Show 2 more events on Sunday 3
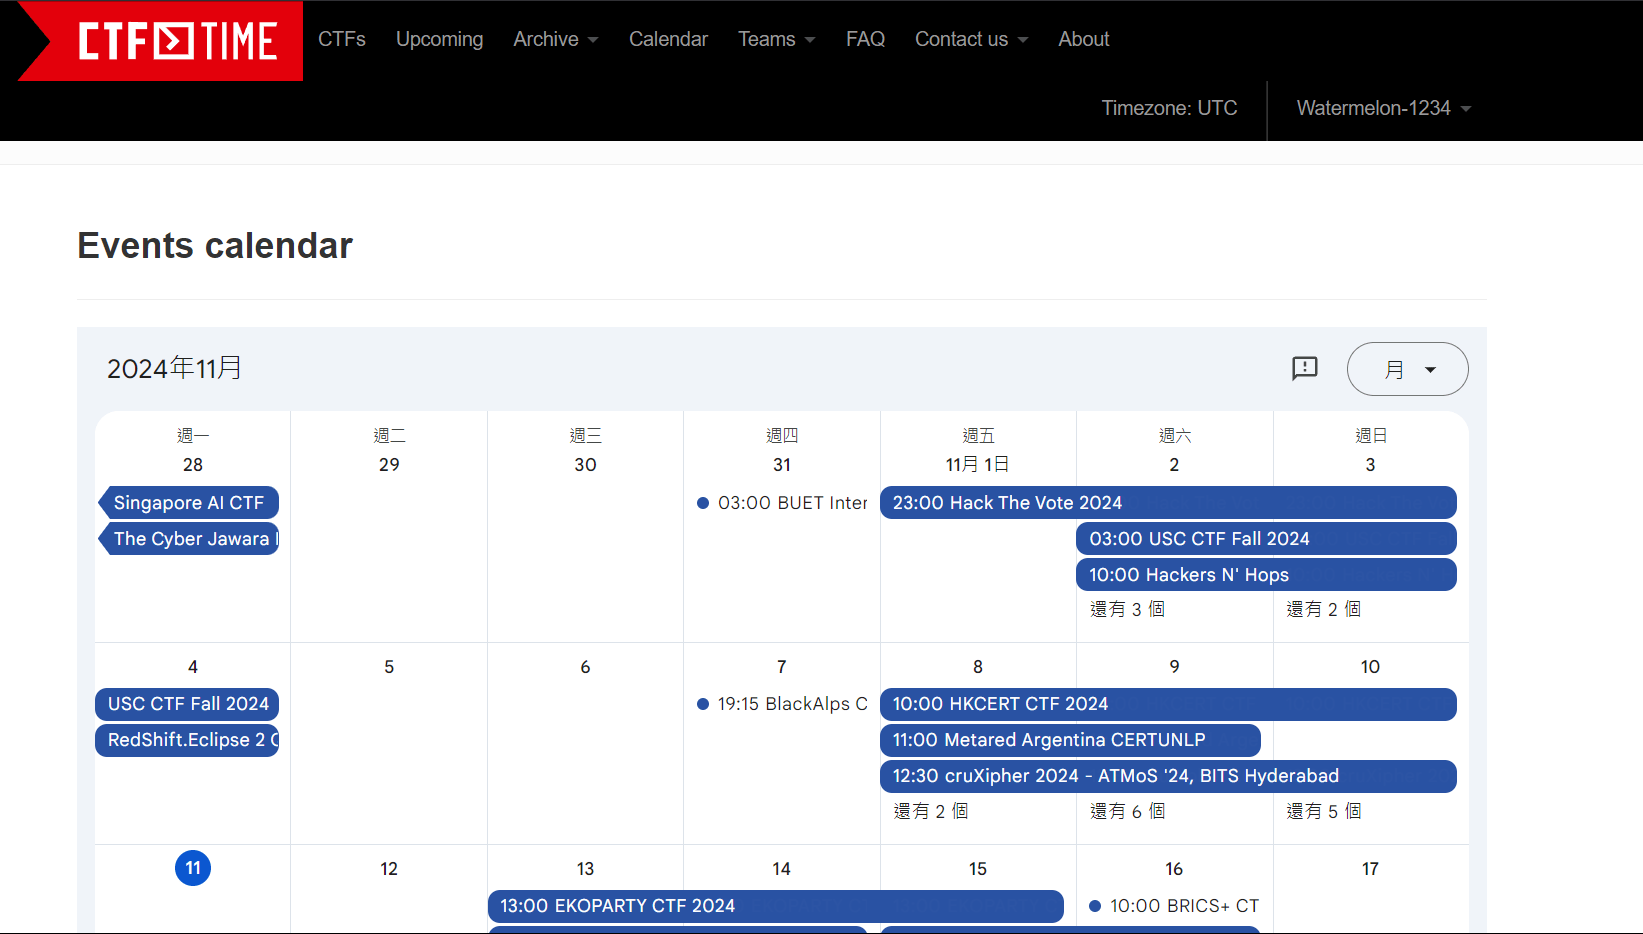 coord(1323,609)
